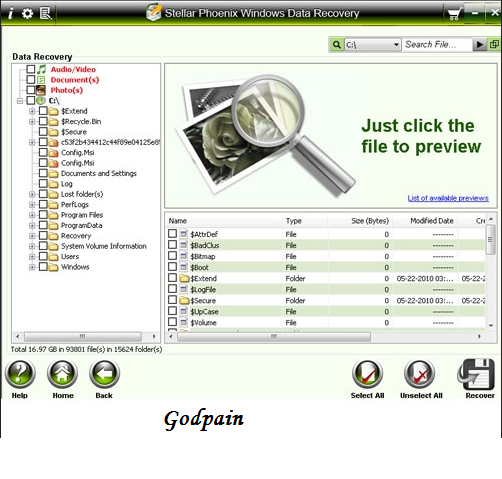Expand the ProgramData folder node

[x=32, y=226]
